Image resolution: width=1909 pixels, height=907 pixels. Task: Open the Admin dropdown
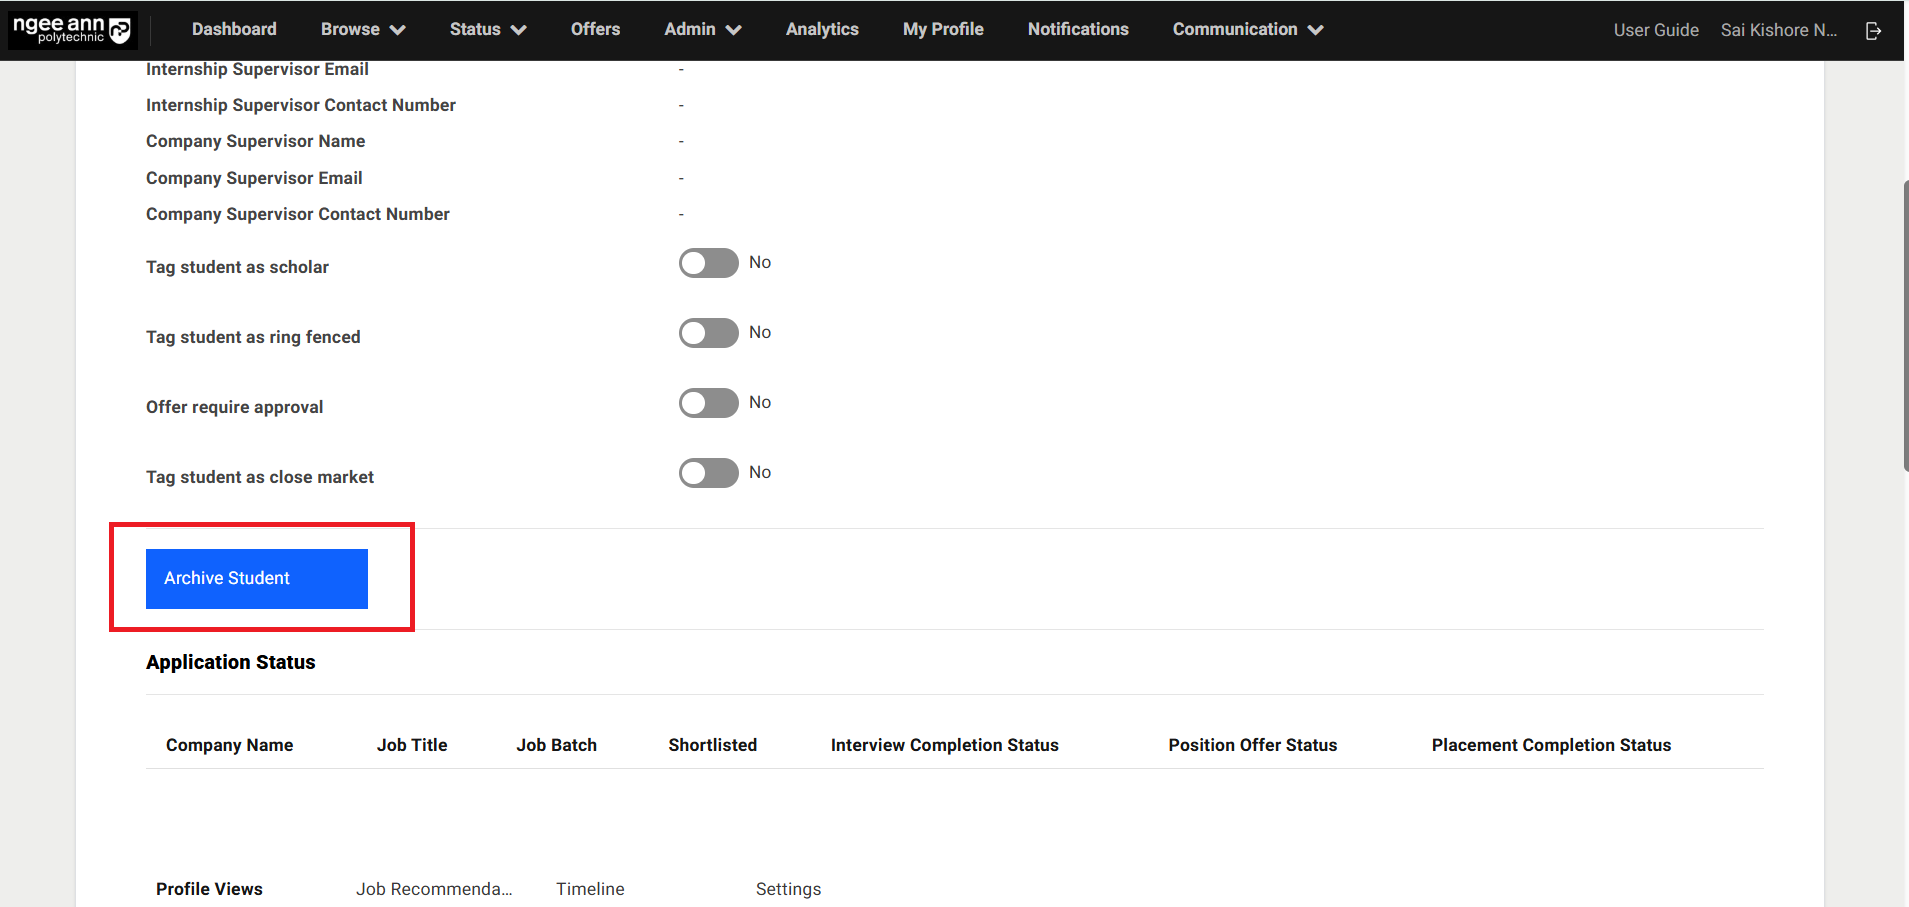pos(701,29)
